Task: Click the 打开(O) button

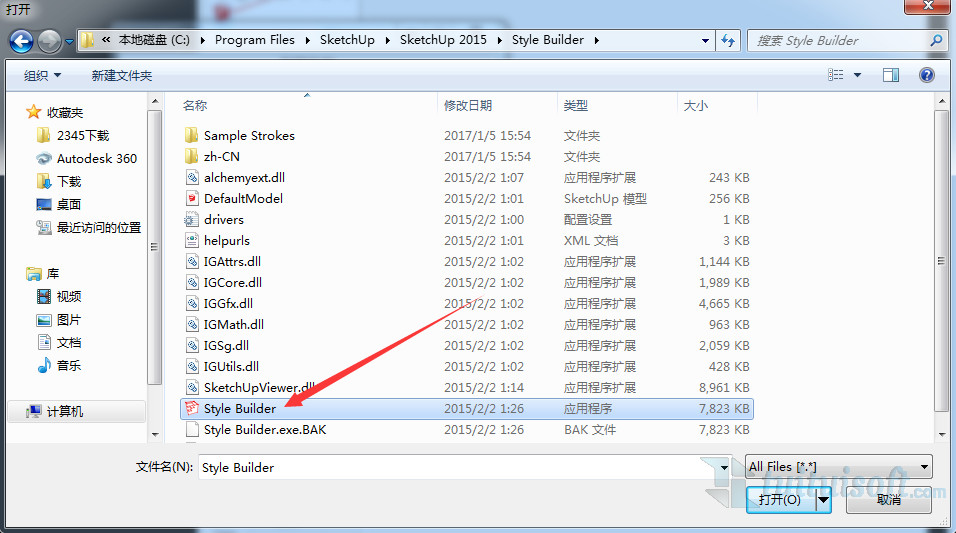Action: click(780, 499)
